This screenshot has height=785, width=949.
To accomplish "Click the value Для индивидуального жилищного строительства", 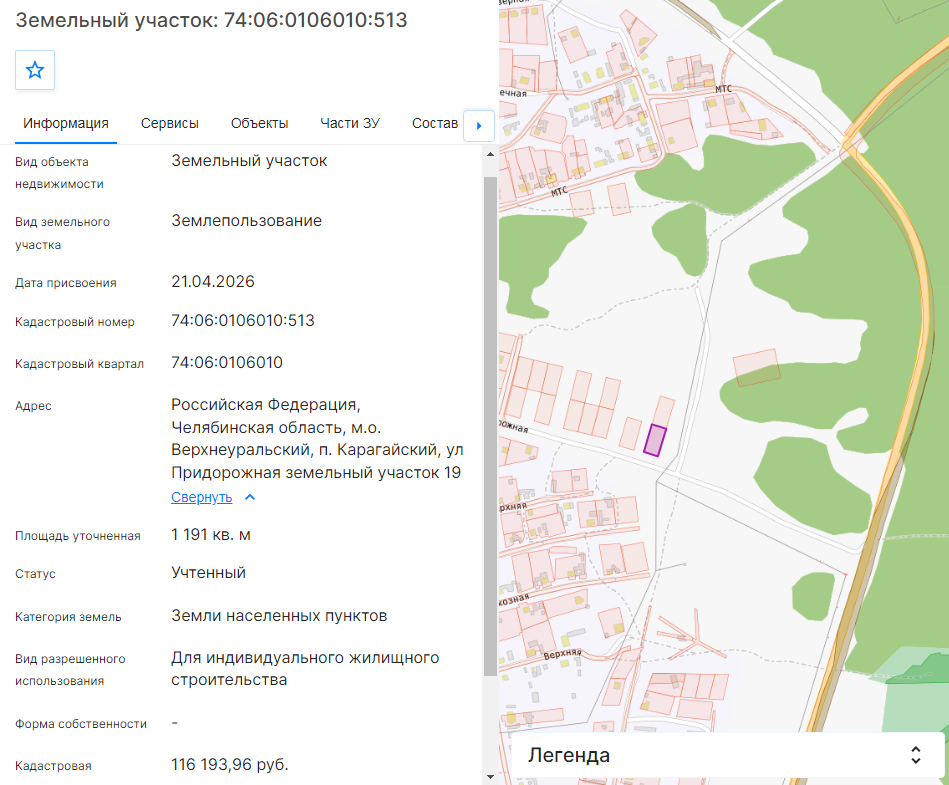I will pos(305,669).
